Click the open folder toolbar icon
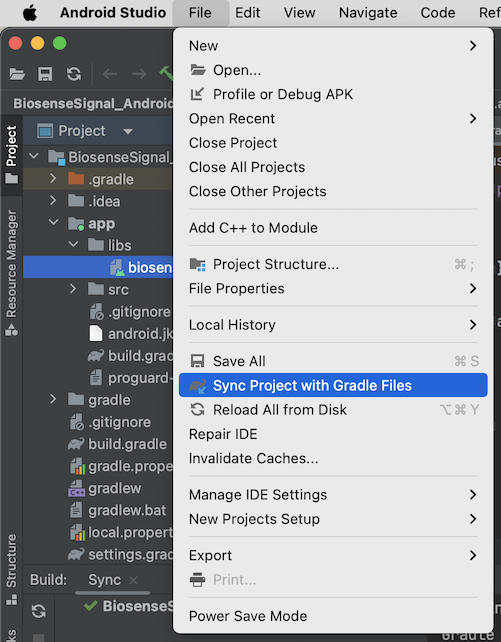The image size is (501, 642). (17, 74)
